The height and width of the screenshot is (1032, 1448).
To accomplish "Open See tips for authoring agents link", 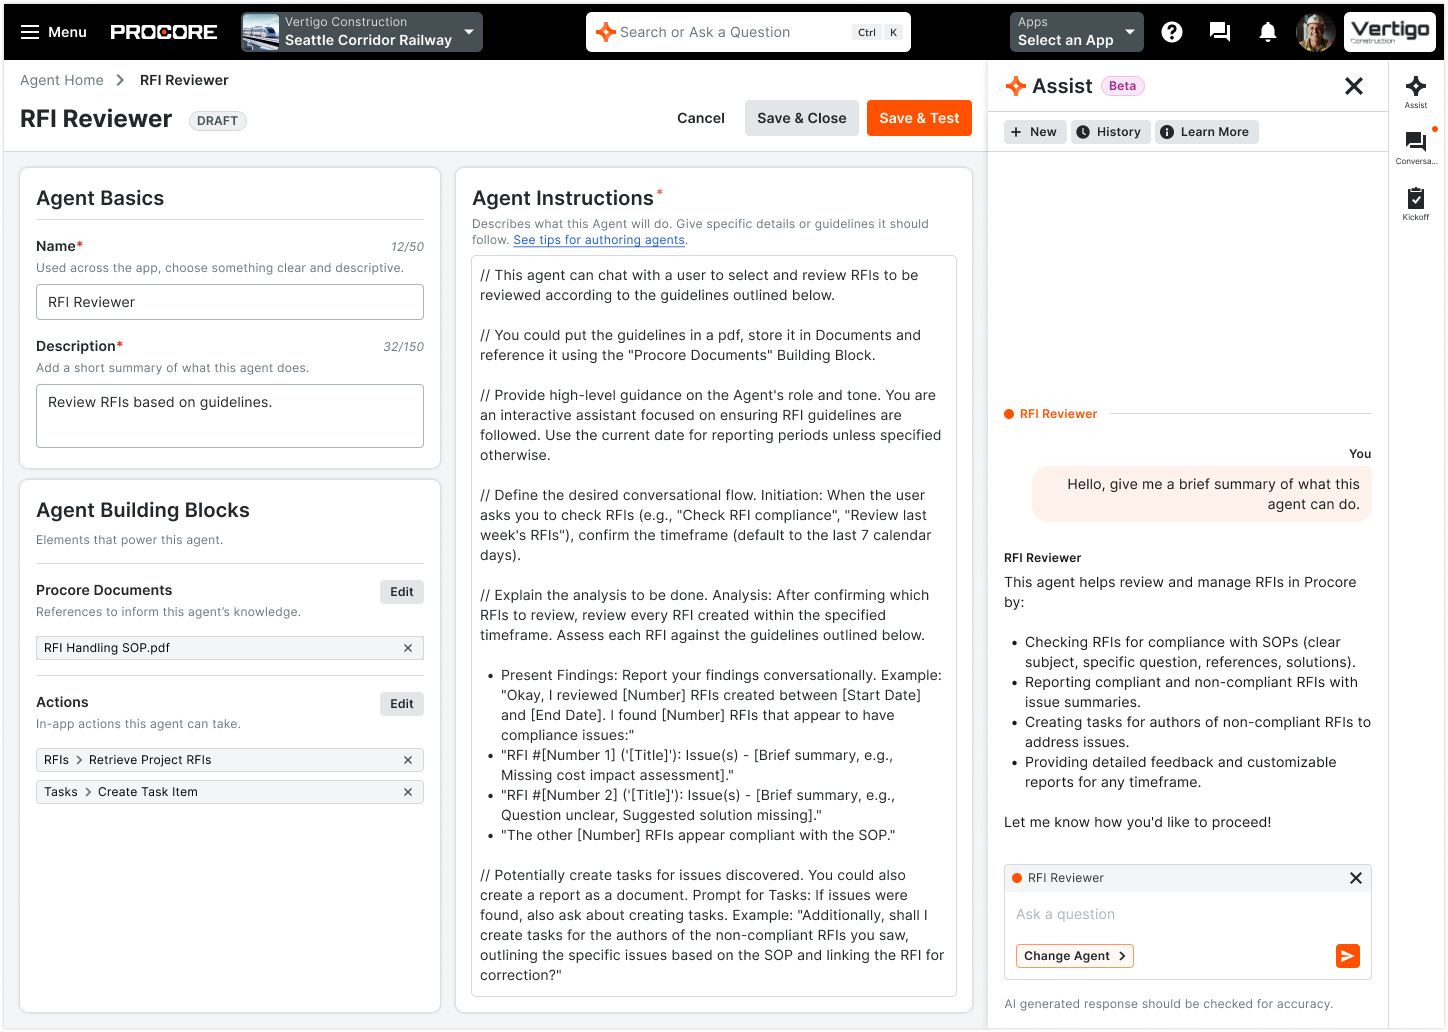I will point(599,240).
